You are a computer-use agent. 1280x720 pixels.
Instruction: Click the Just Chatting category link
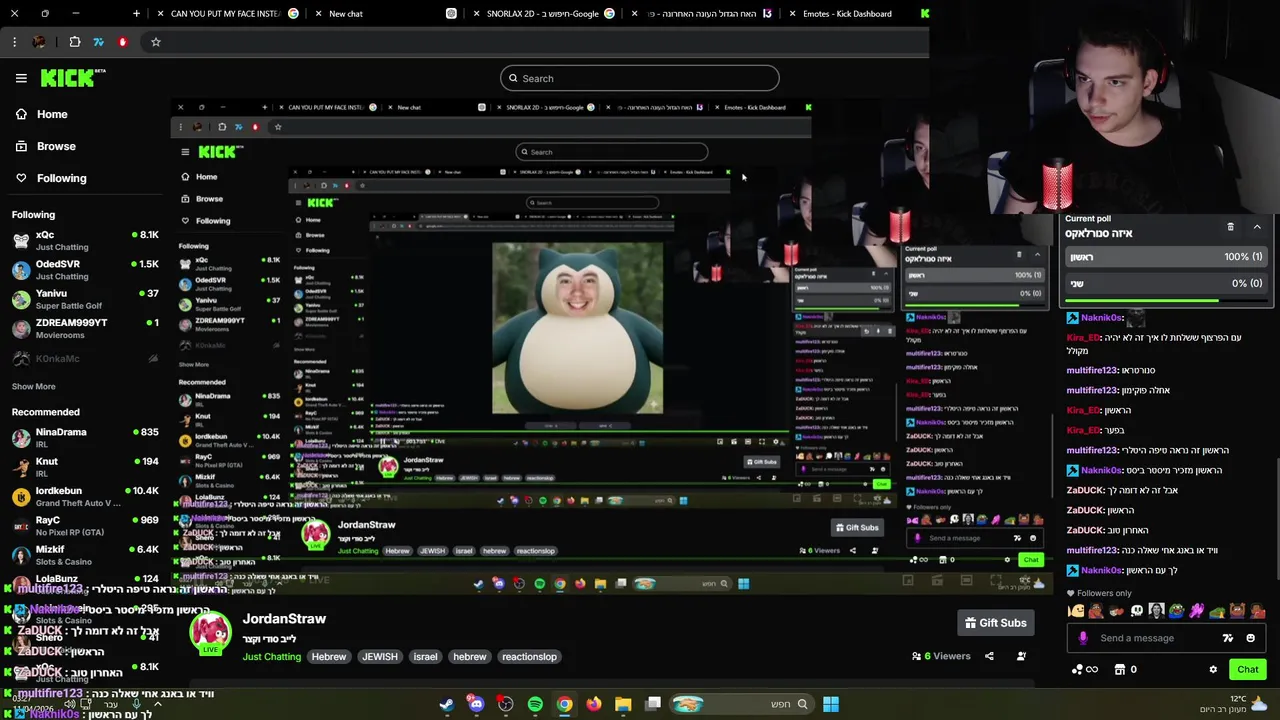(x=271, y=657)
